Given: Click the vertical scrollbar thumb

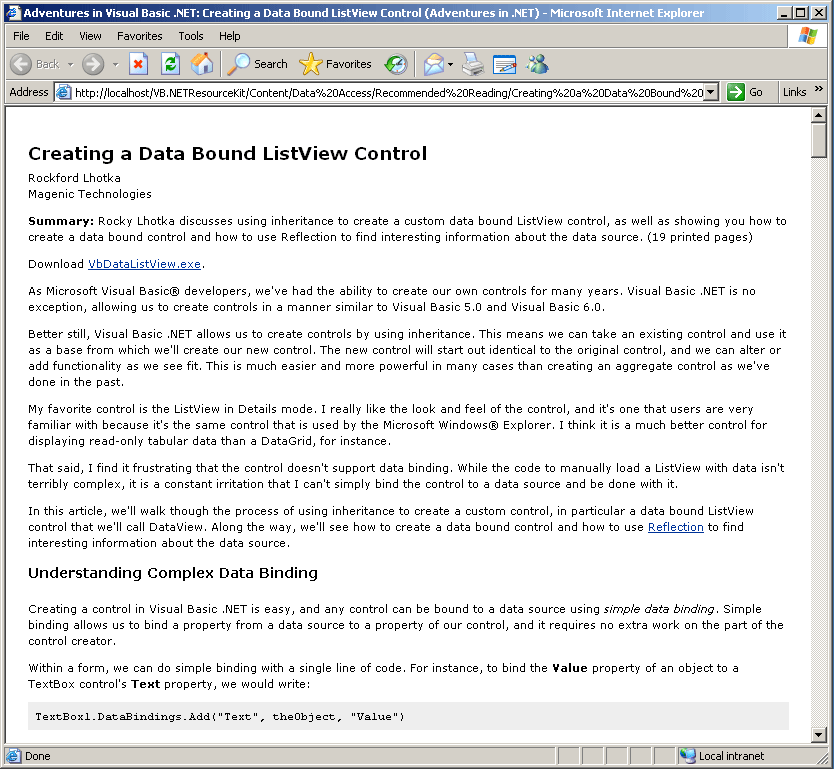Looking at the screenshot, I should coord(818,140).
